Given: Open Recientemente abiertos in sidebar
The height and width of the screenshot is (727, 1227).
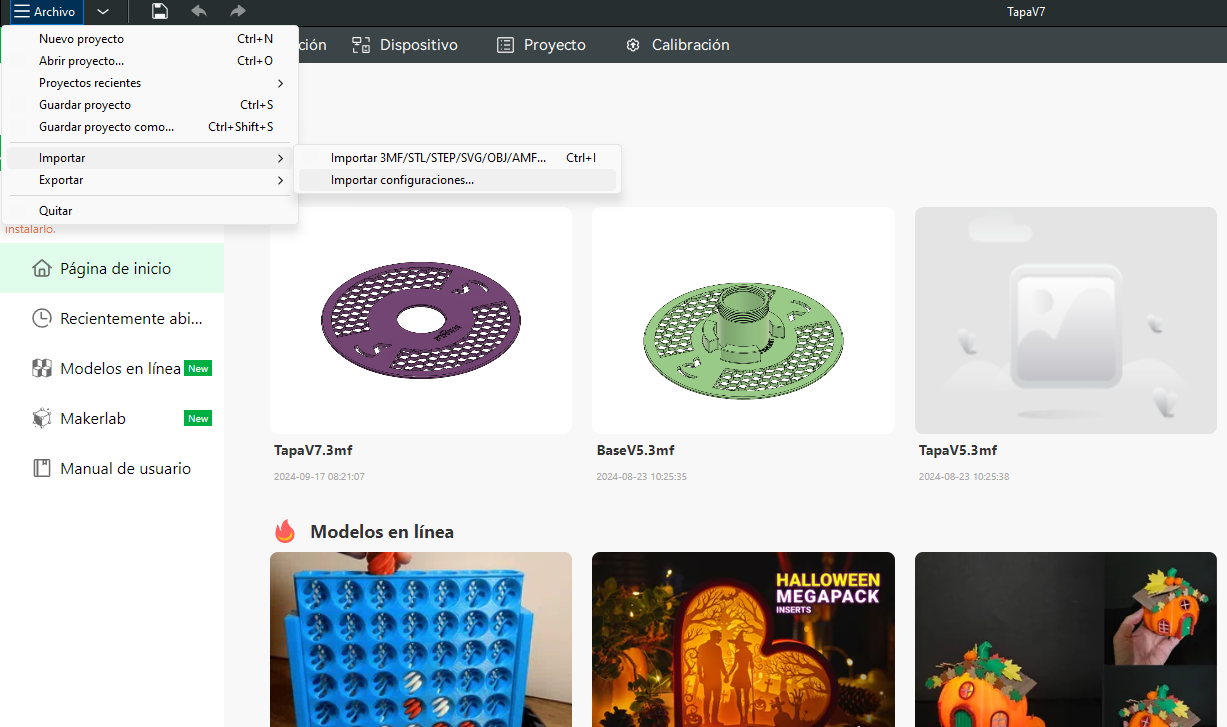Looking at the screenshot, I should [130, 318].
